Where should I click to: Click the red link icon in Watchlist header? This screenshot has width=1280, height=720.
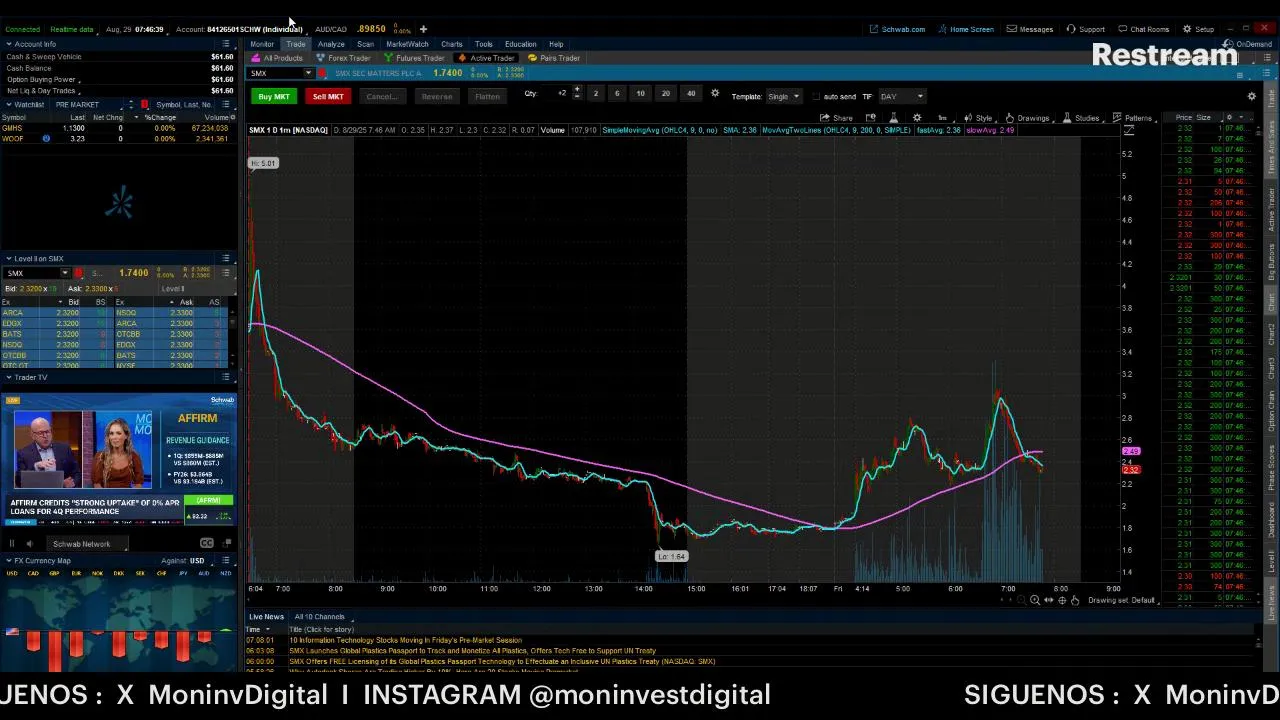[144, 104]
